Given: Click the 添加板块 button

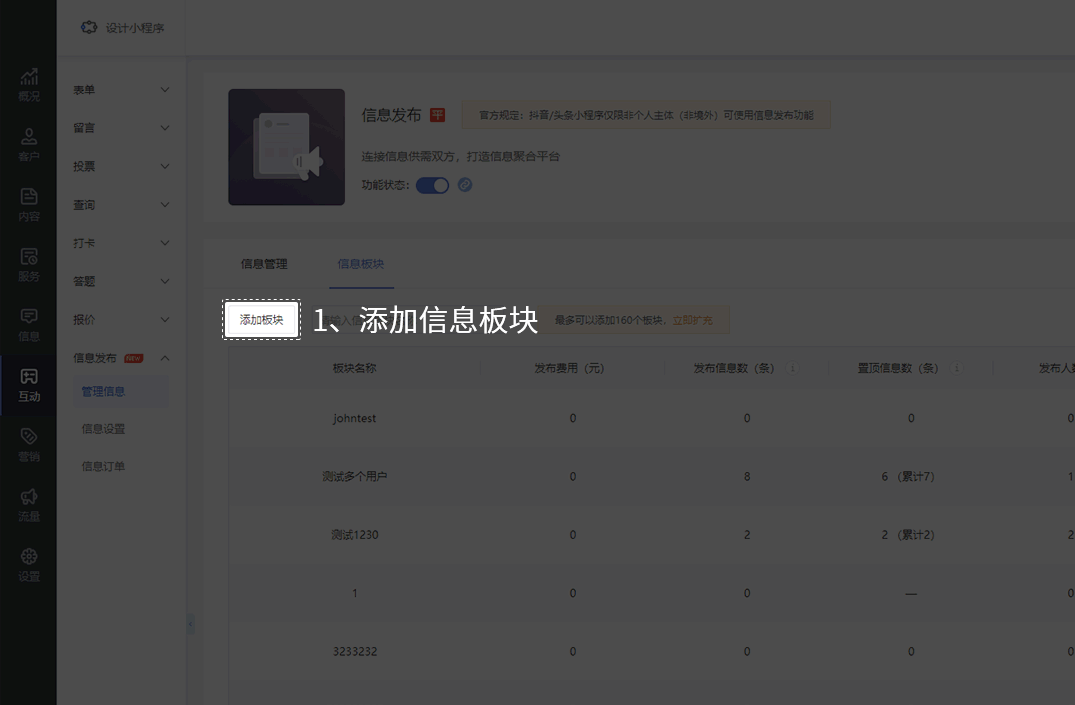Looking at the screenshot, I should [x=261, y=318].
